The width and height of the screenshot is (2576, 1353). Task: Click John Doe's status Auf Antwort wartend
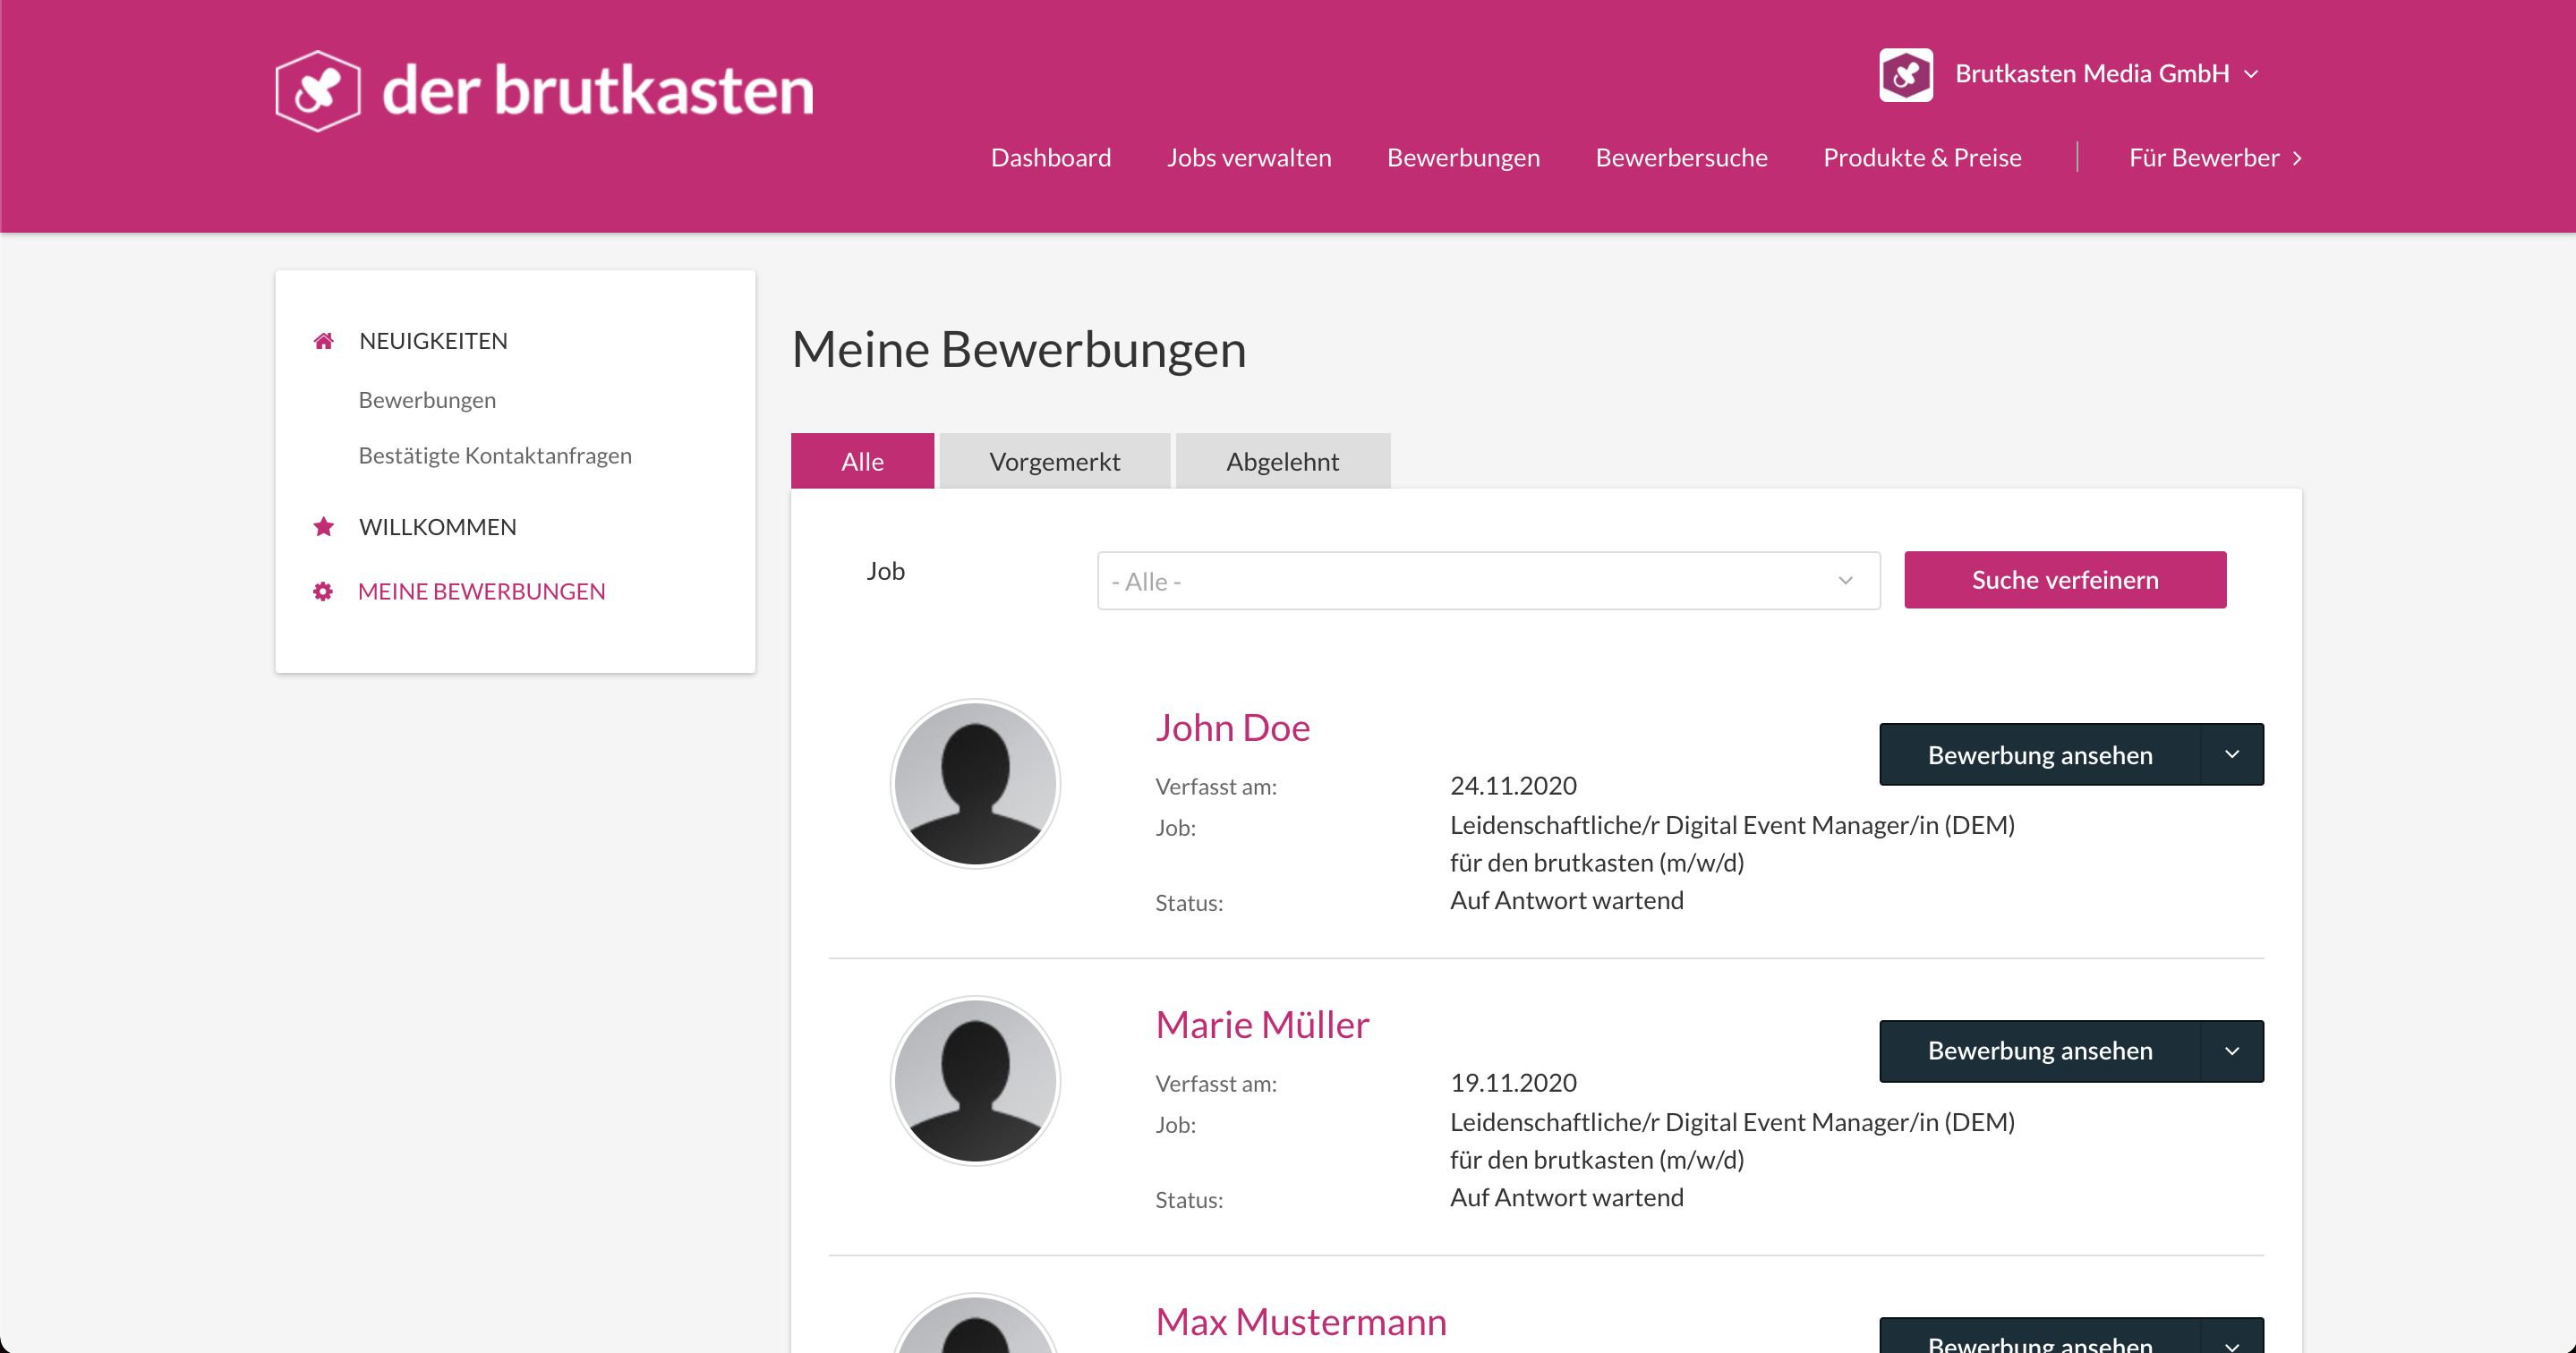[x=1567, y=901]
